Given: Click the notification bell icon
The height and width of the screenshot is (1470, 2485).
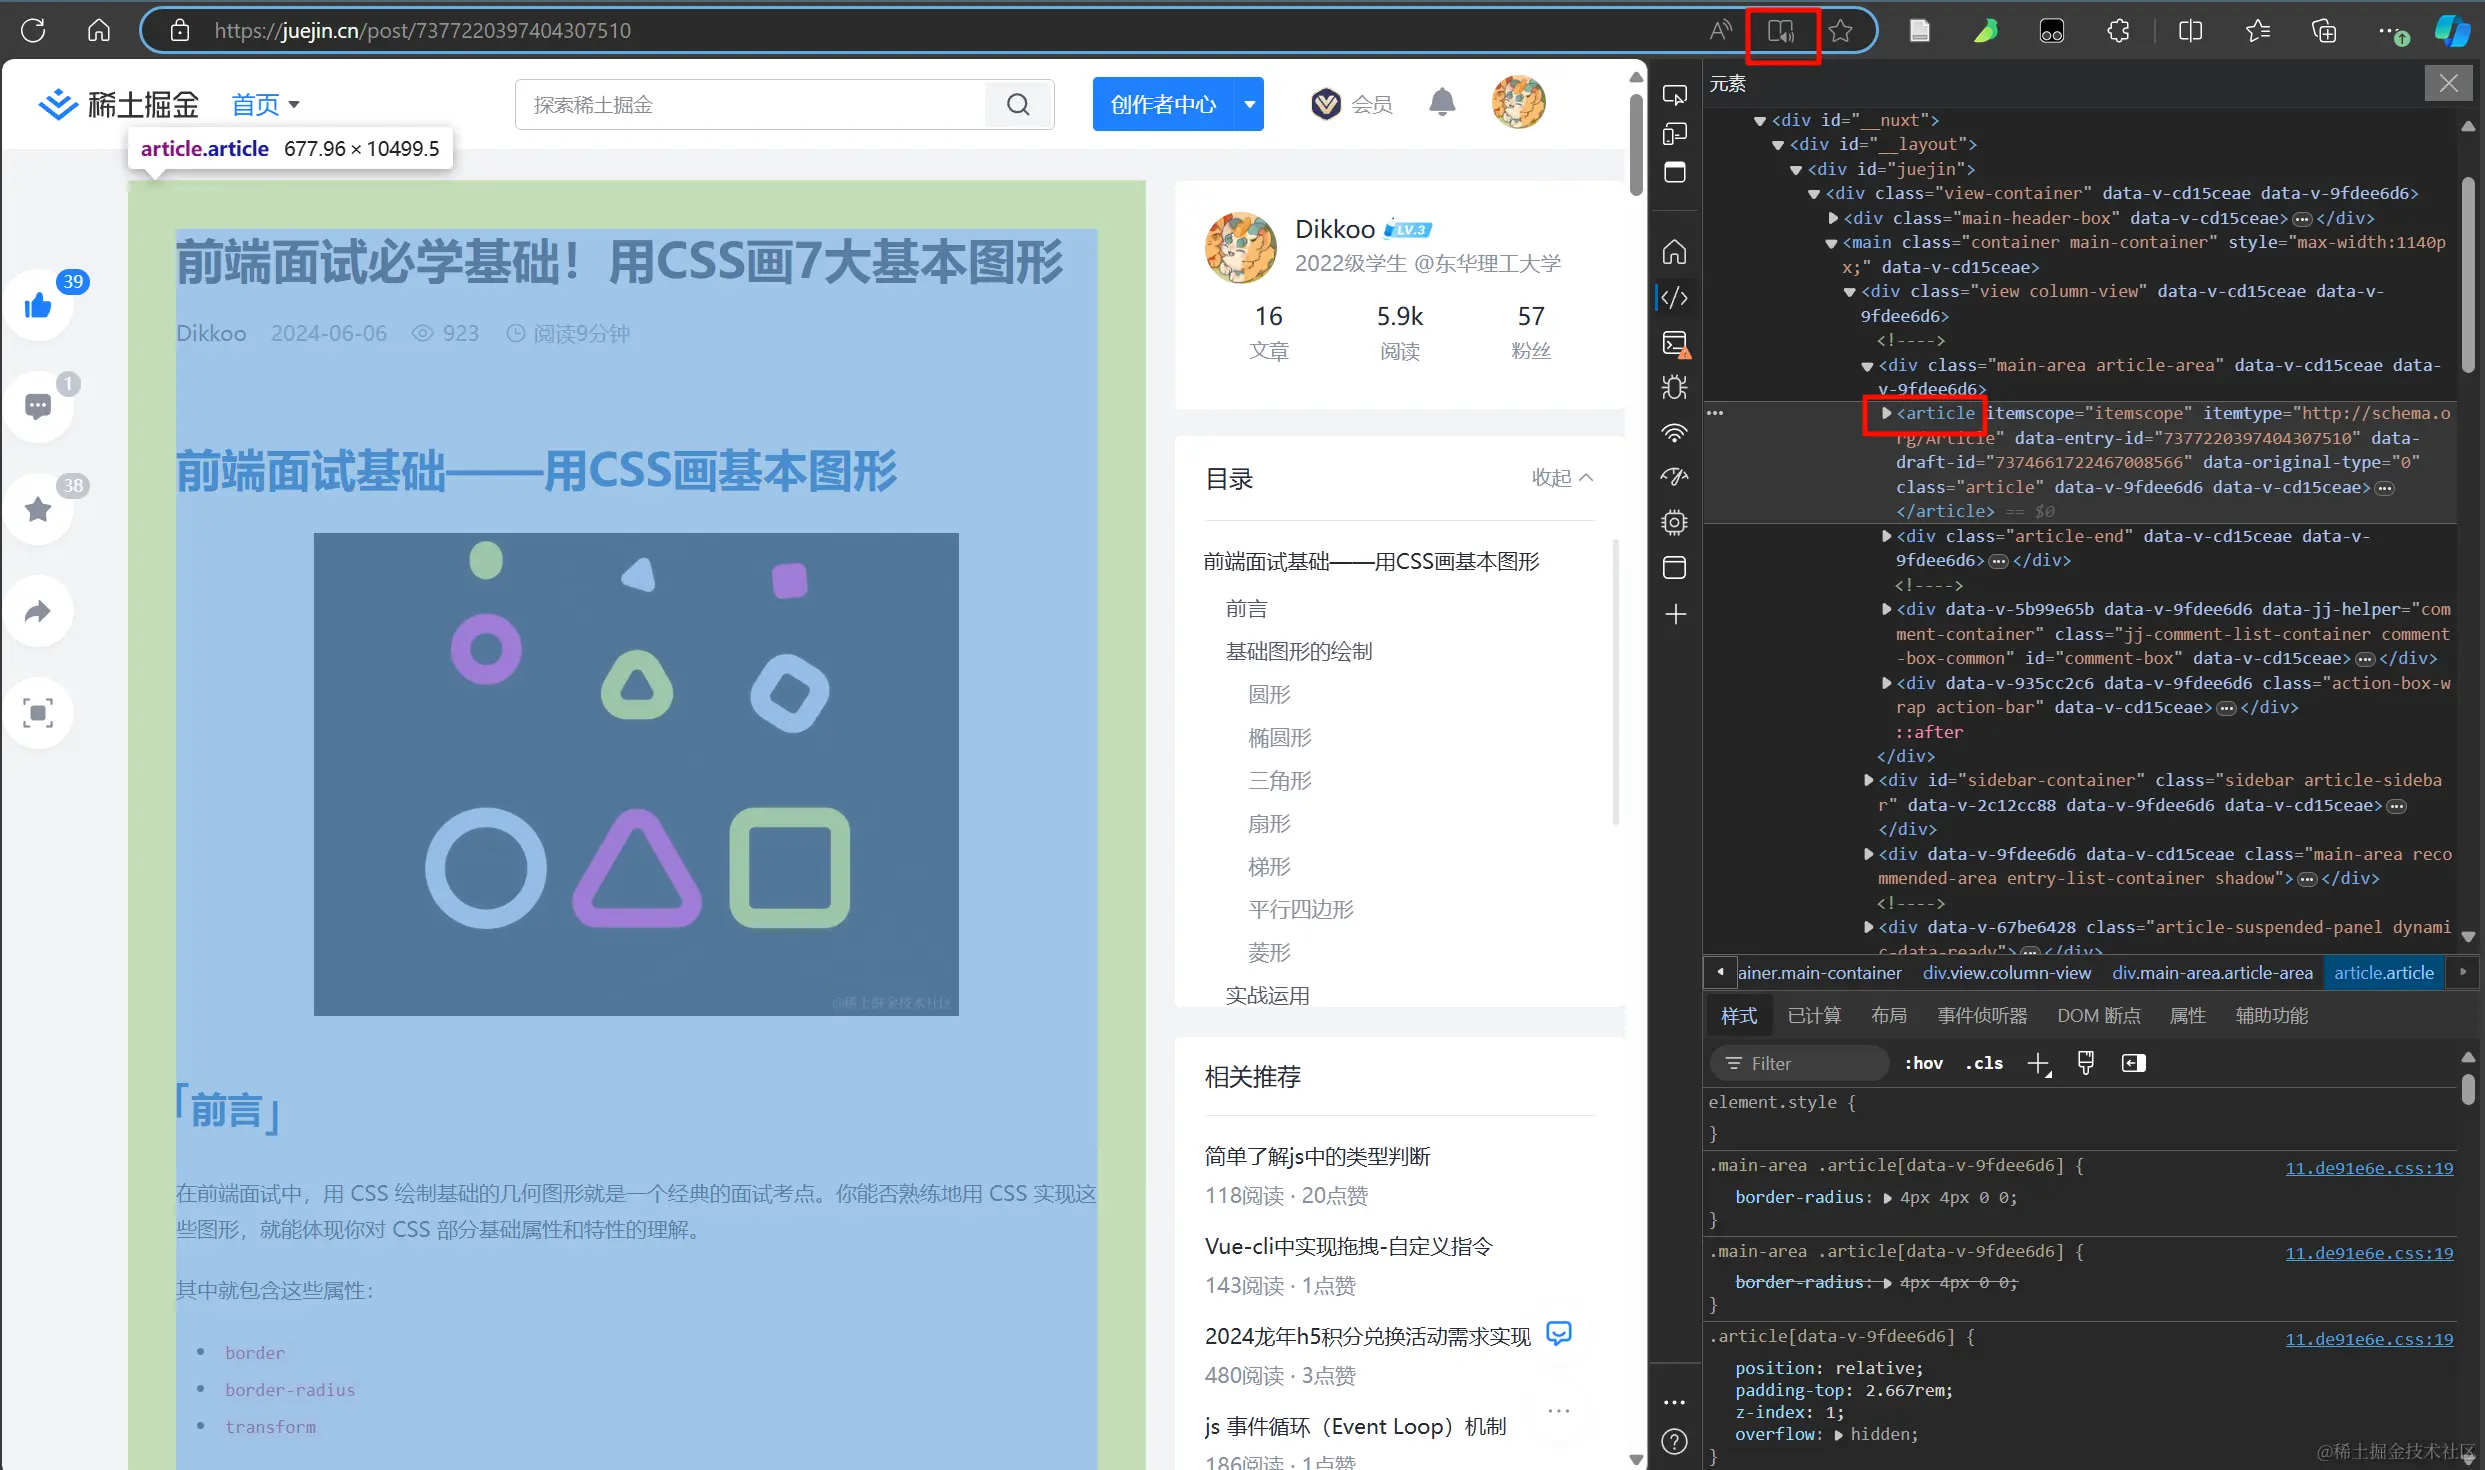Looking at the screenshot, I should pyautogui.click(x=1441, y=103).
